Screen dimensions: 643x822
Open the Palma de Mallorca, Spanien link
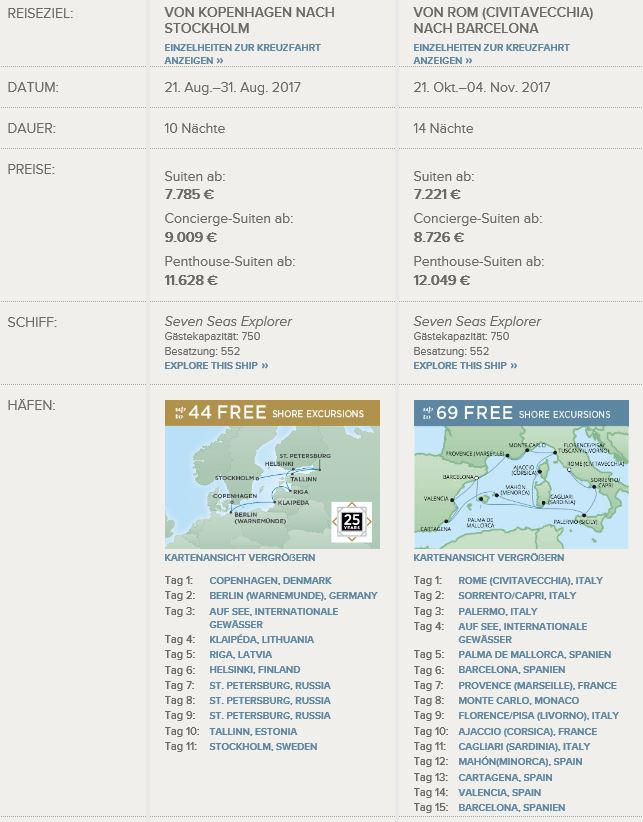(x=534, y=655)
